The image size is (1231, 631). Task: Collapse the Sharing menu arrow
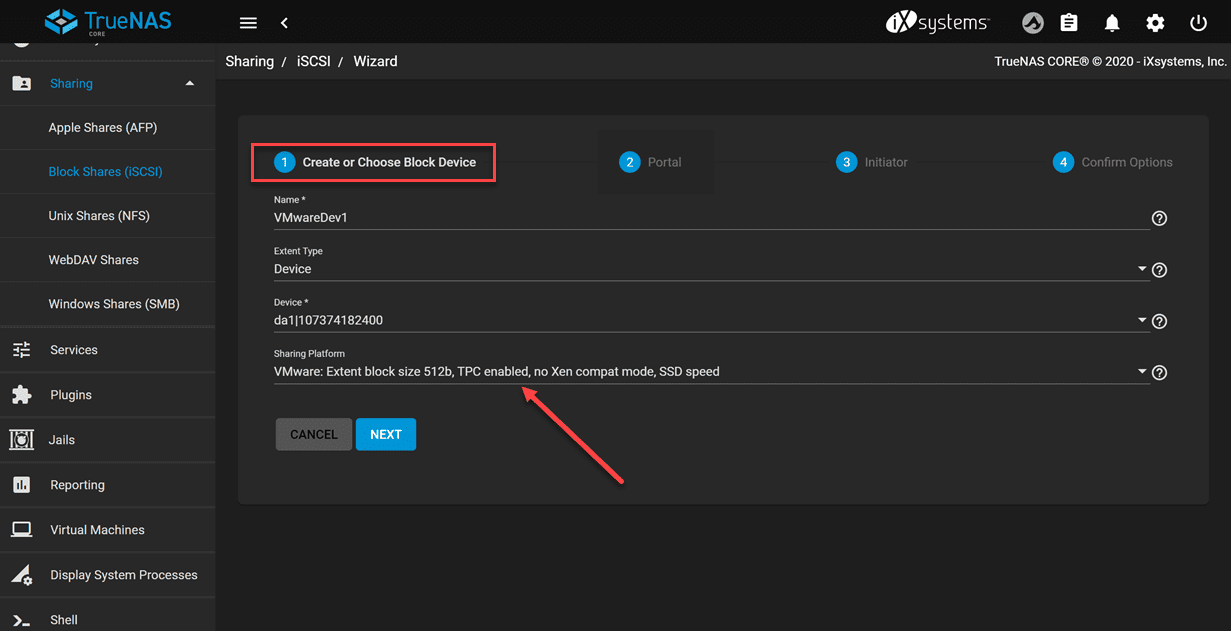[x=190, y=83]
